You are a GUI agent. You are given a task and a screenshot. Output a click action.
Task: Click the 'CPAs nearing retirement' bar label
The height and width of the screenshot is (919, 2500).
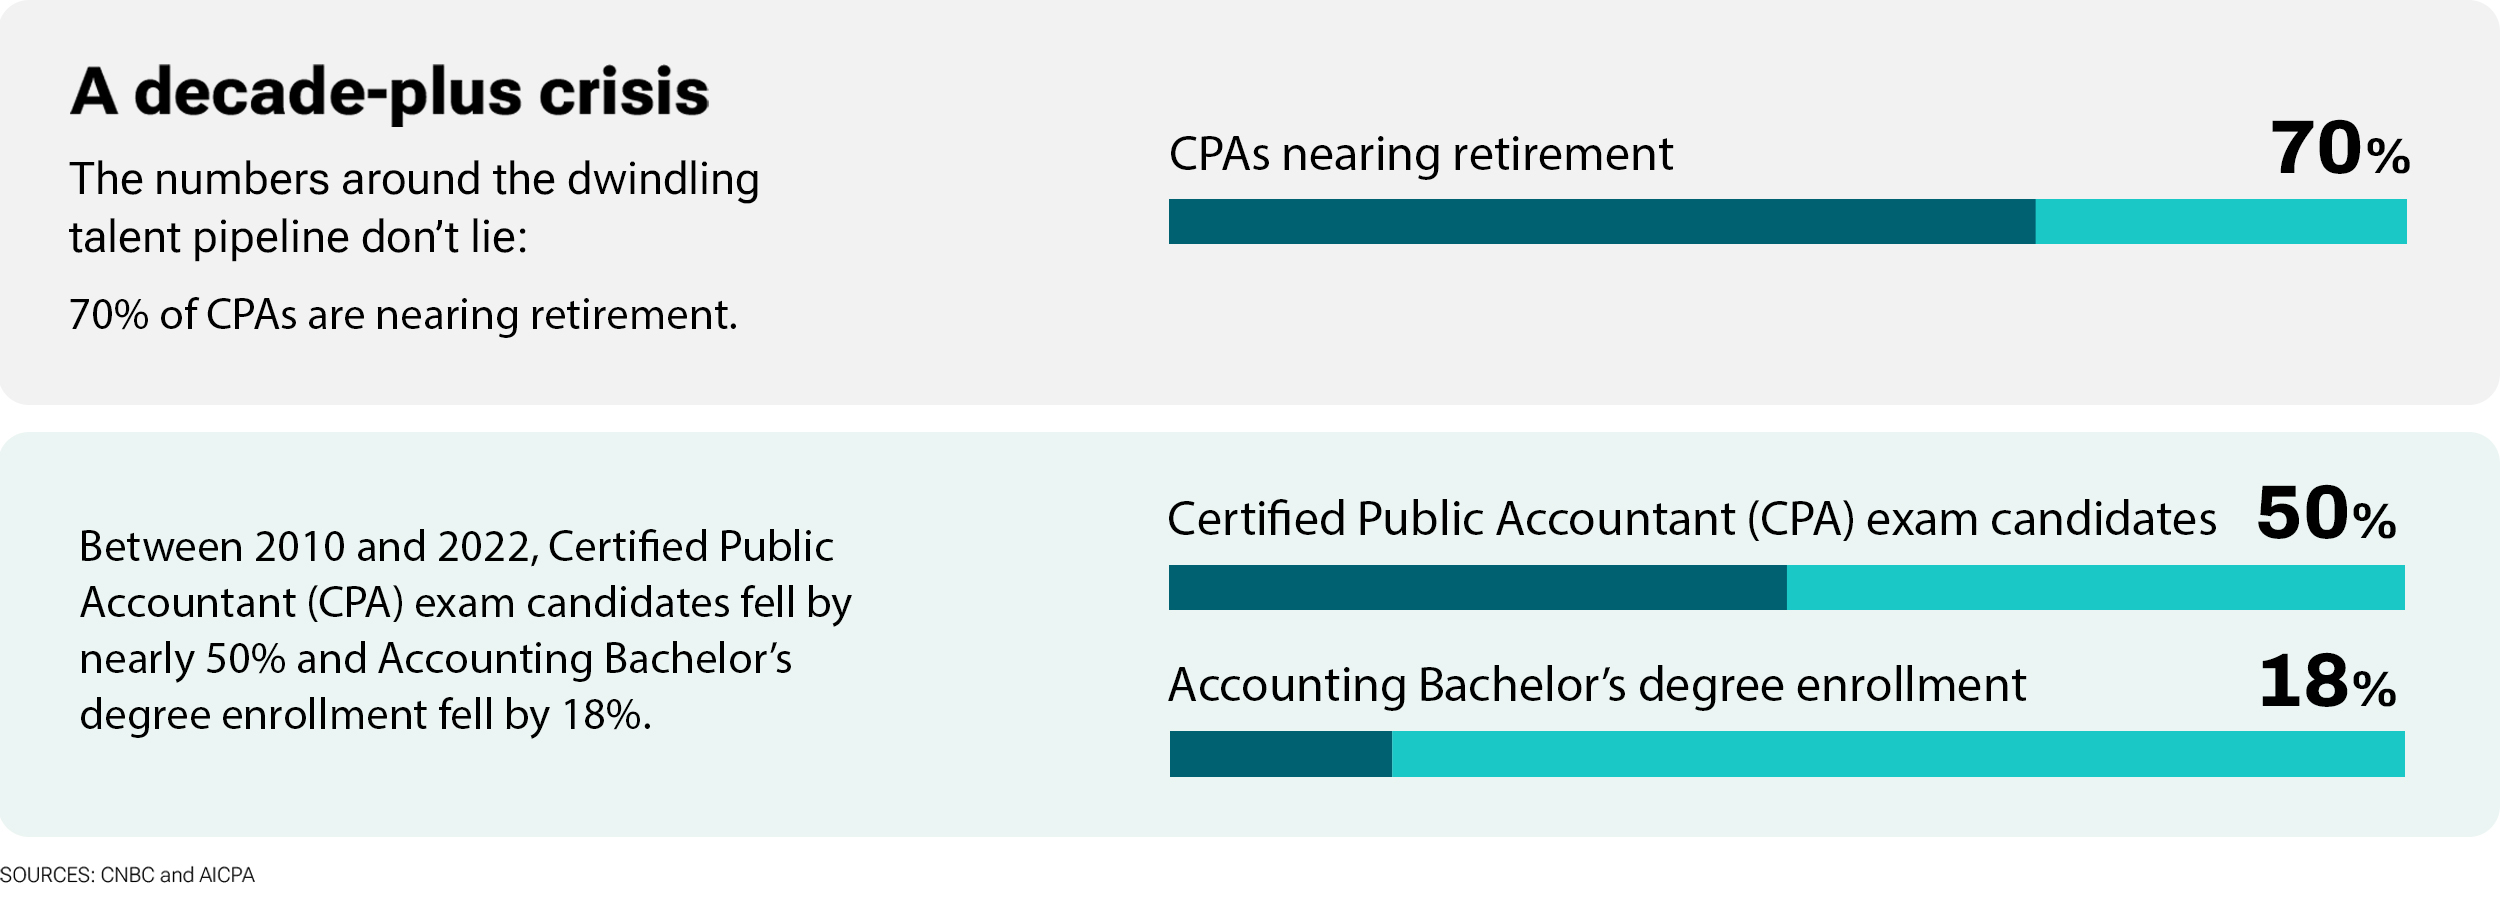1420,155
